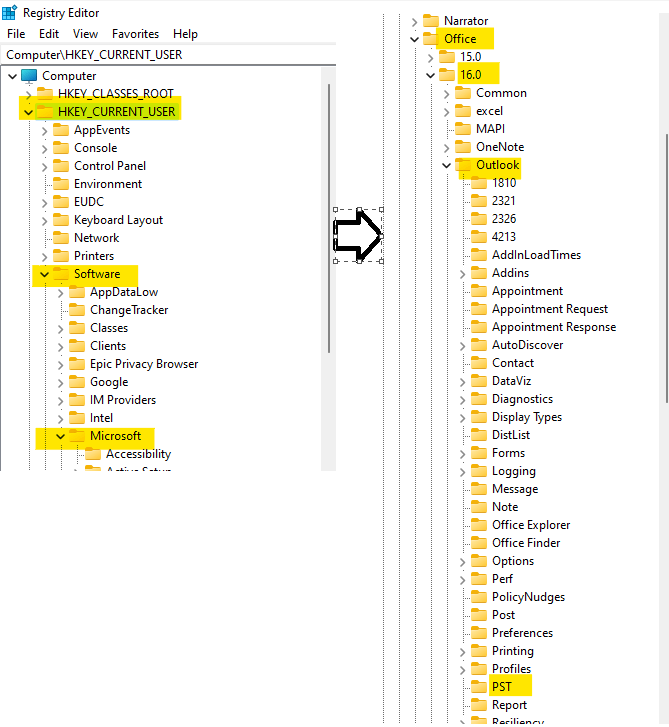Viewport: 669px width, 727px height.
Task: Select the Display Types key
Action: click(527, 417)
